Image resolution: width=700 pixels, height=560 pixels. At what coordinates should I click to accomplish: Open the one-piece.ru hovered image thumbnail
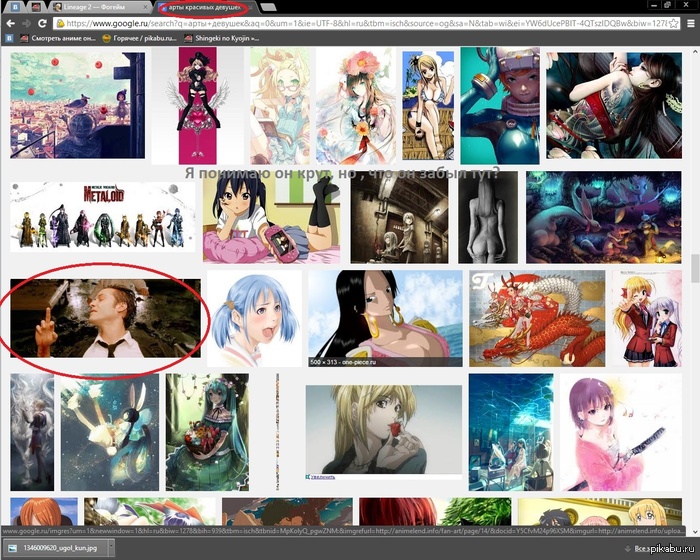(x=385, y=317)
